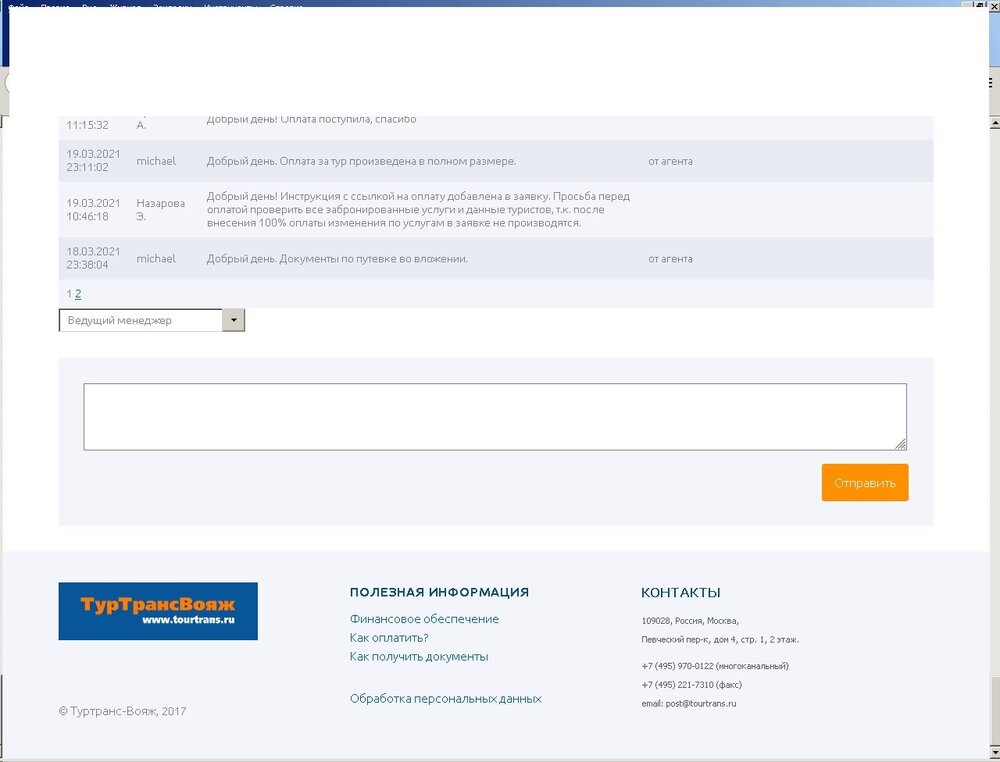Select michael's message about full tour payment

click(361, 161)
